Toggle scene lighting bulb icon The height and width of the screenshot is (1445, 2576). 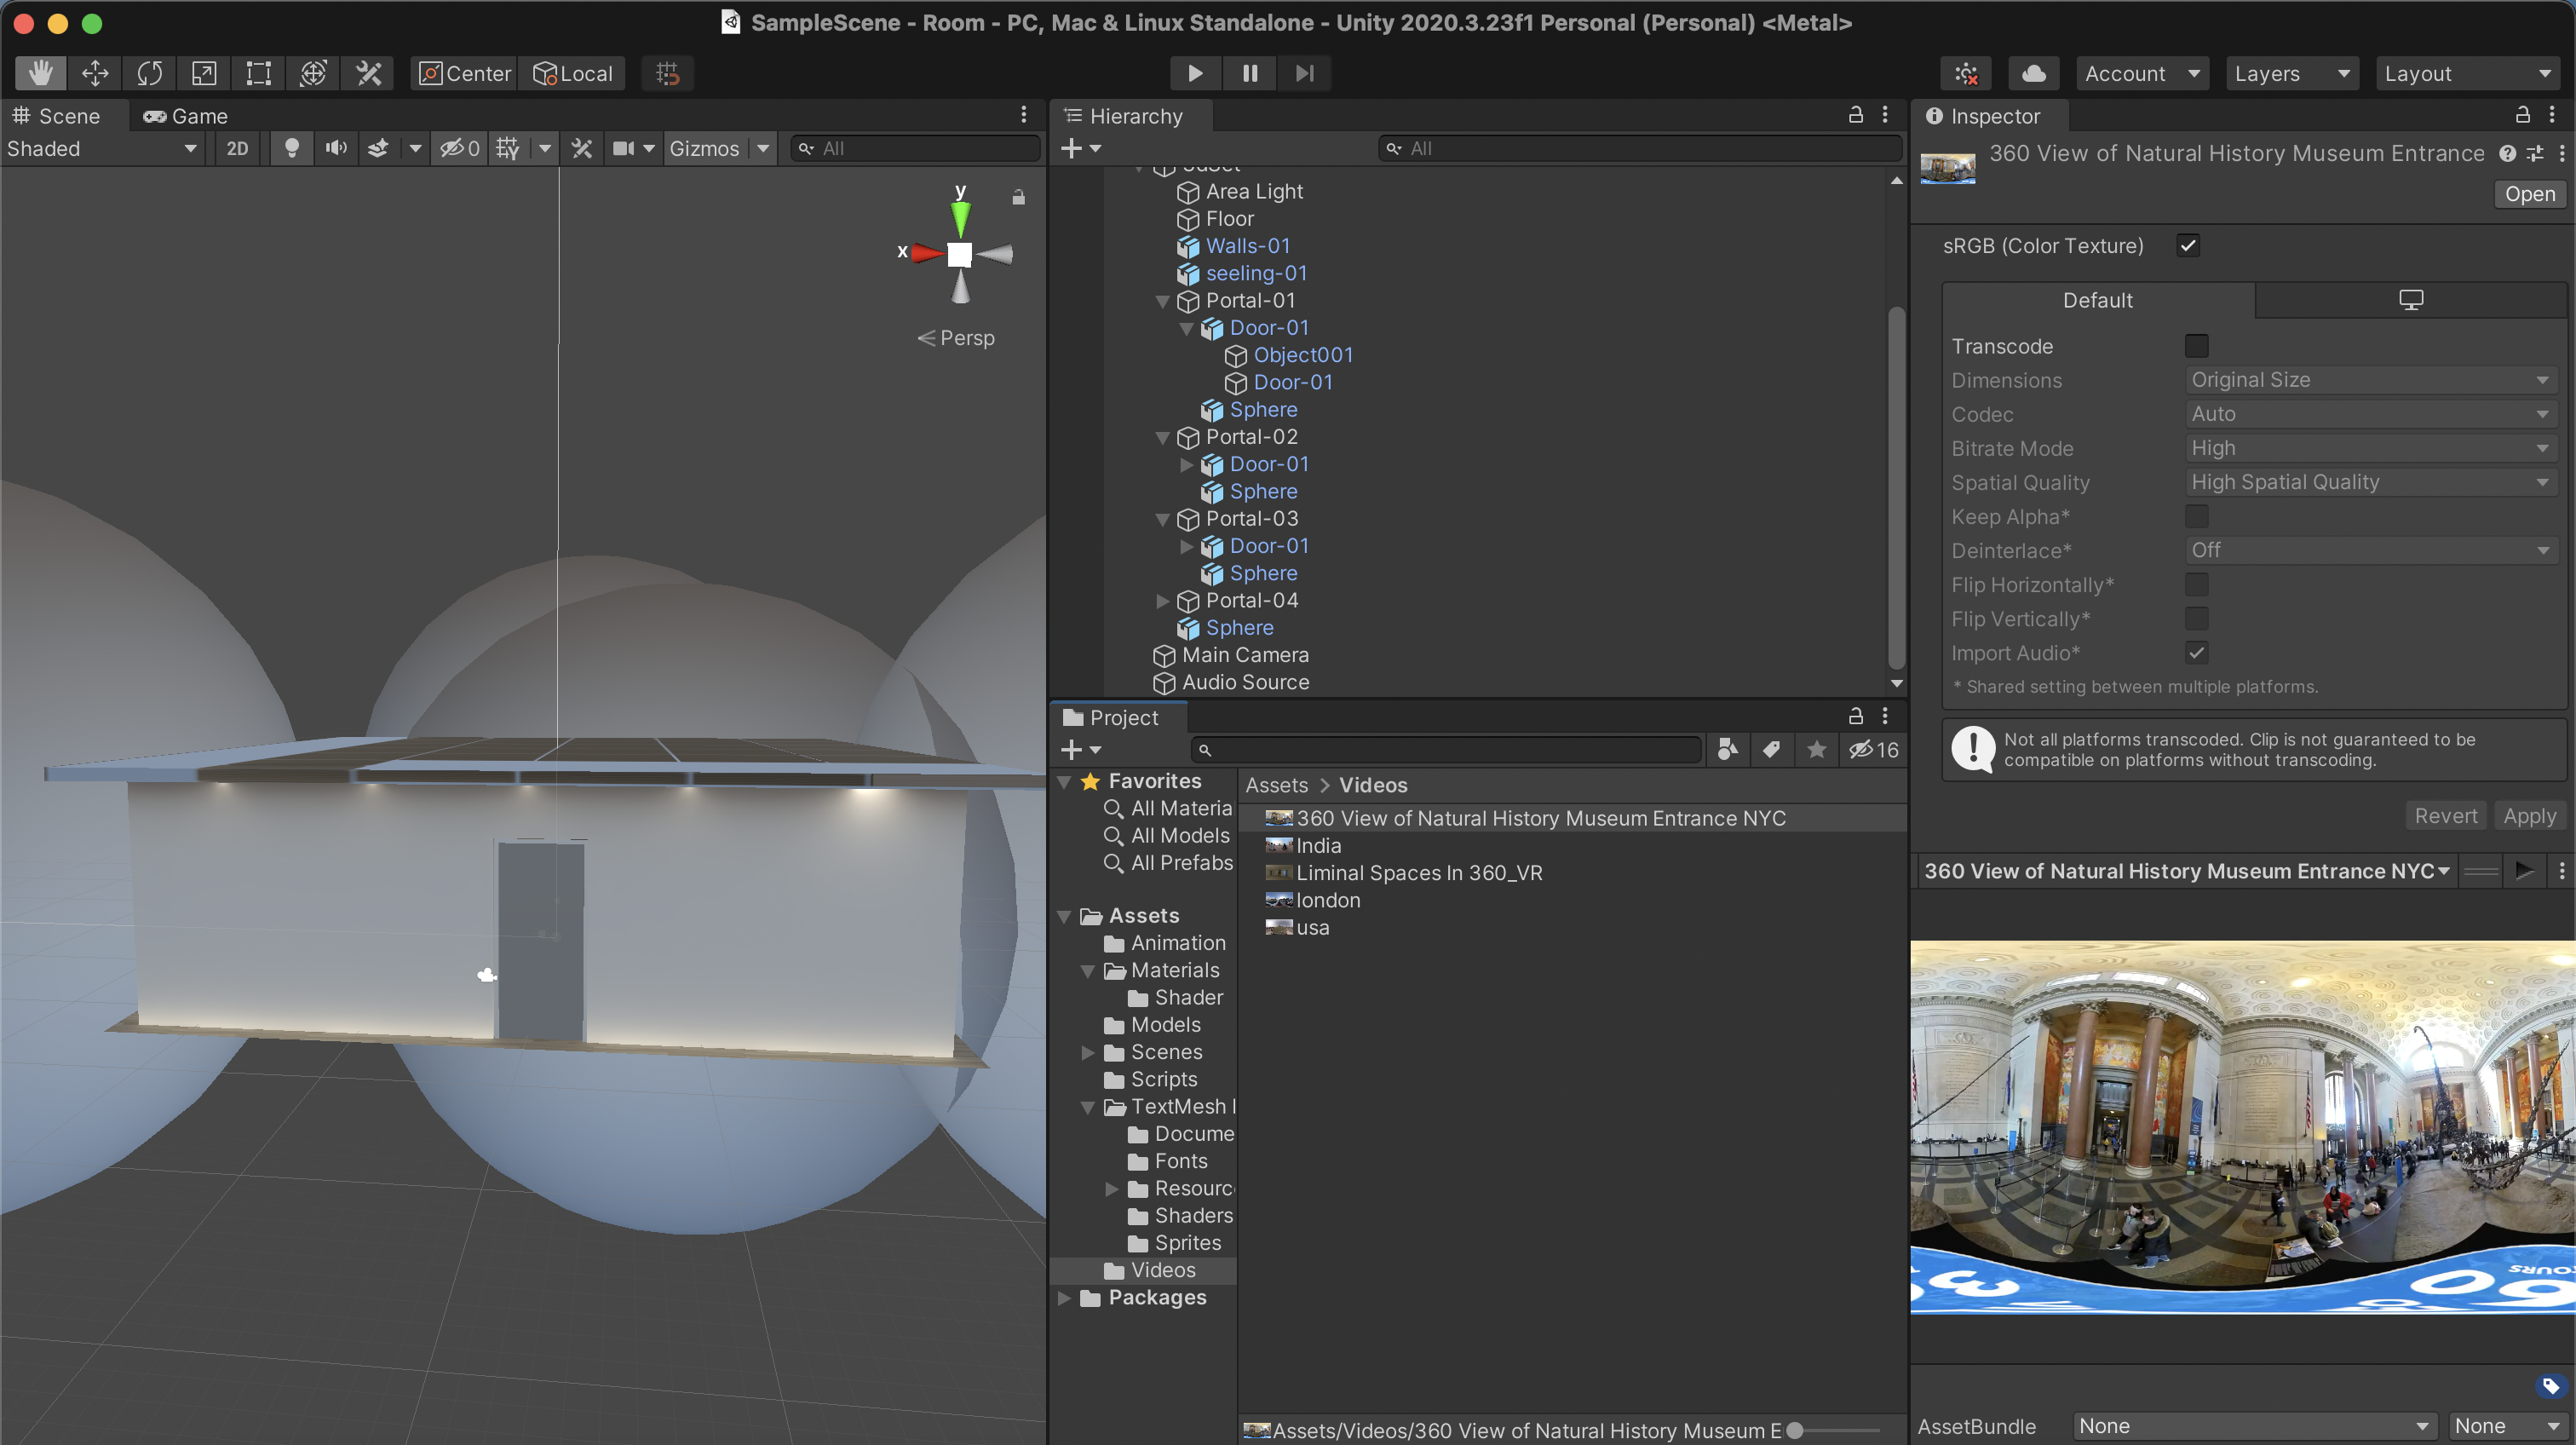291,148
